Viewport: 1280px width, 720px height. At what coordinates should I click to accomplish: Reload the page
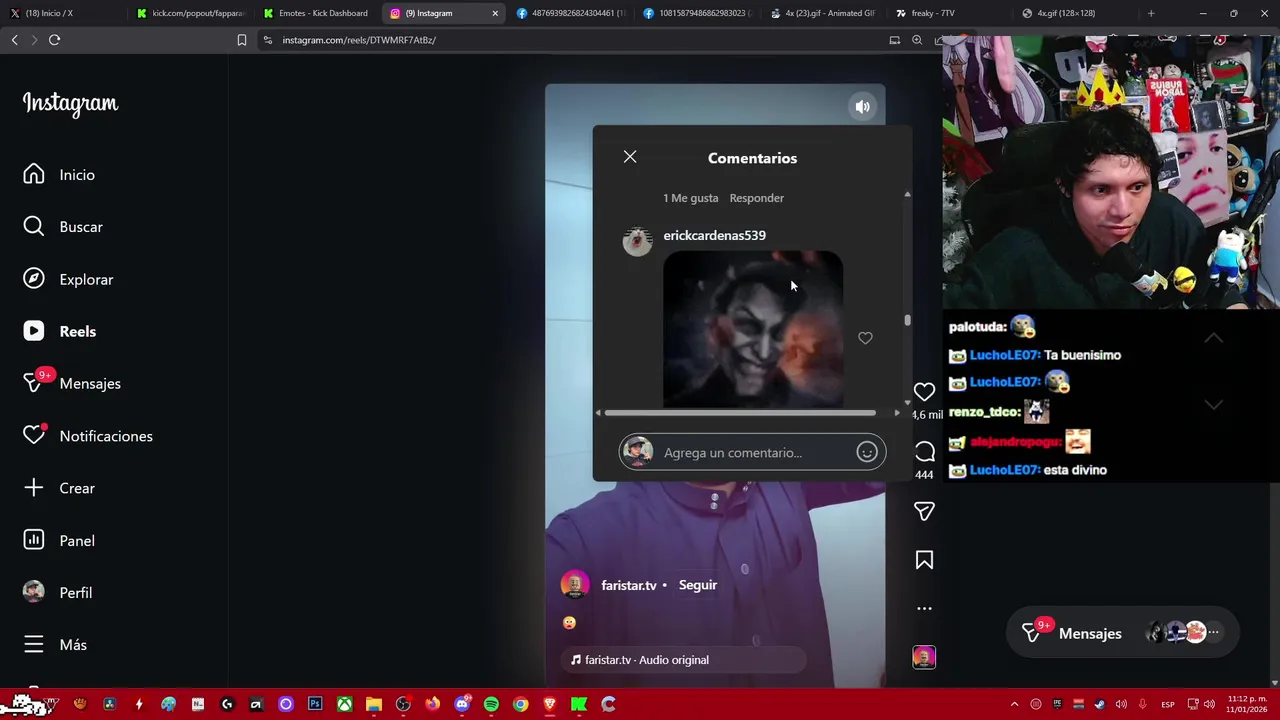click(x=54, y=40)
